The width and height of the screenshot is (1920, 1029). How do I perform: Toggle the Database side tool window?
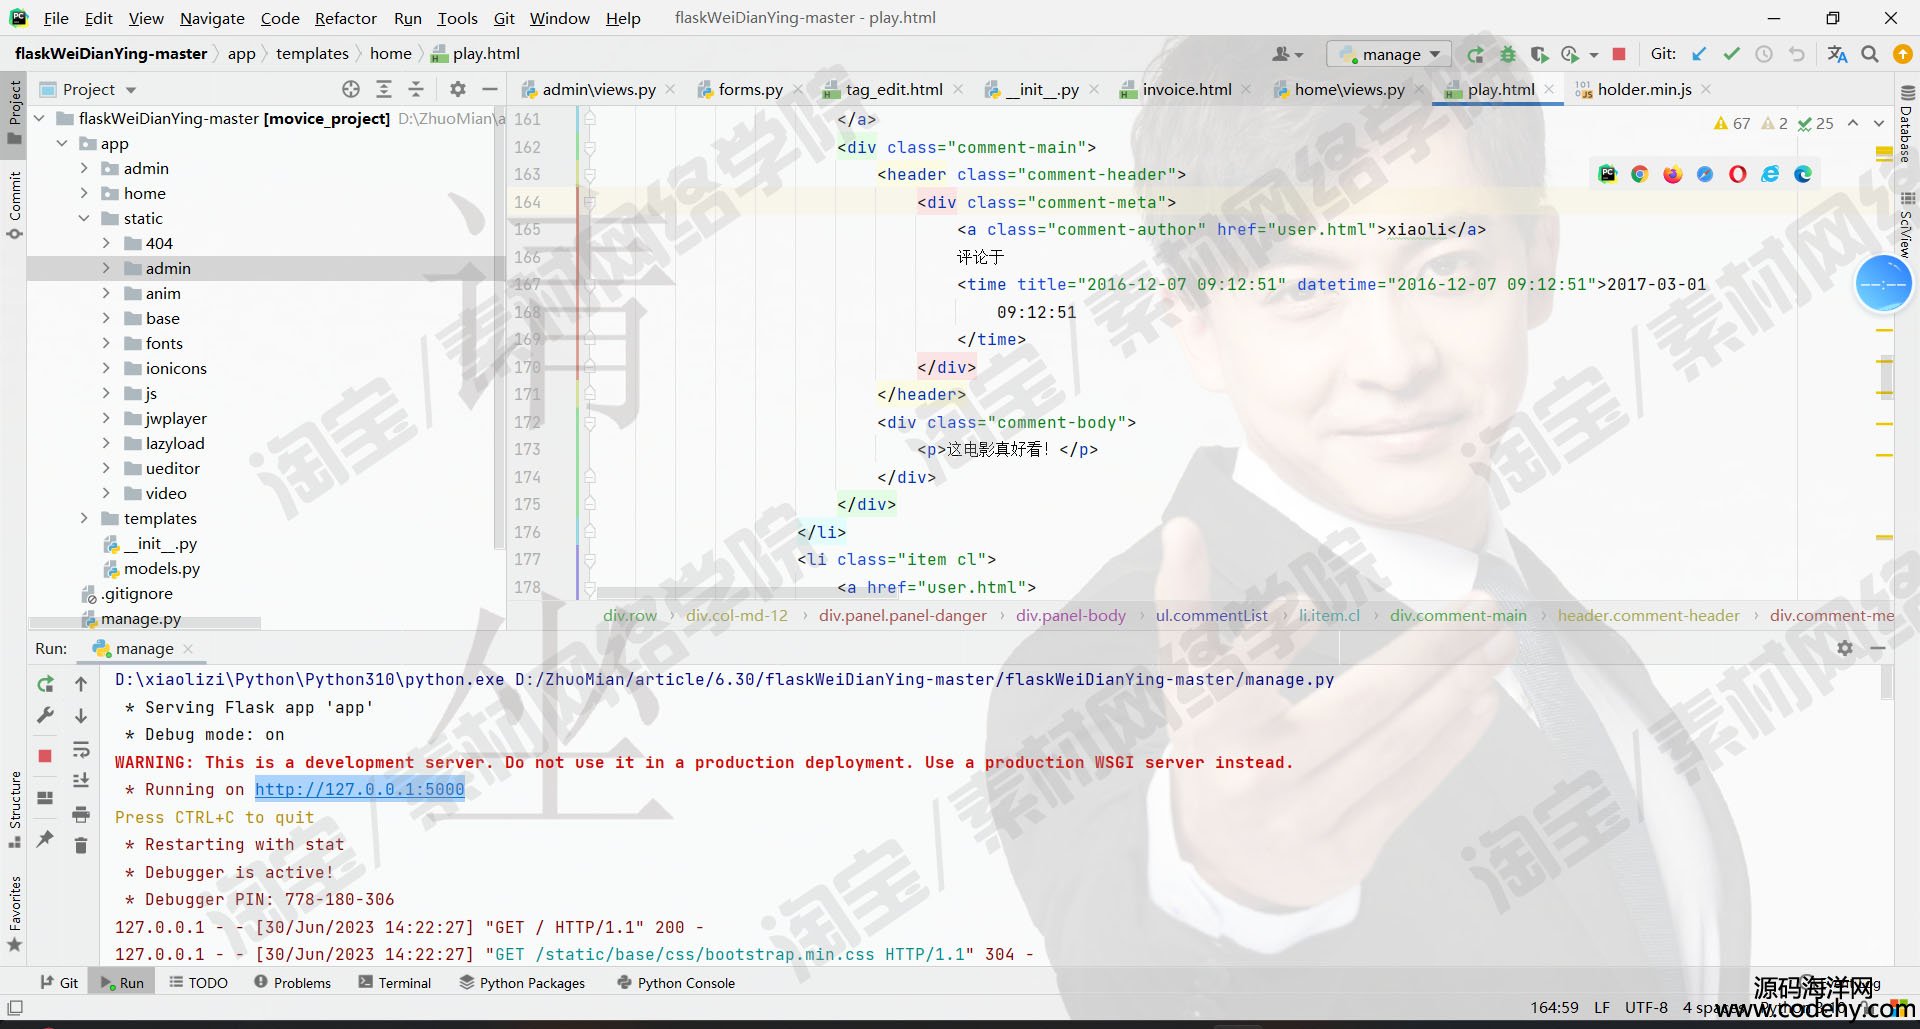click(x=1906, y=124)
